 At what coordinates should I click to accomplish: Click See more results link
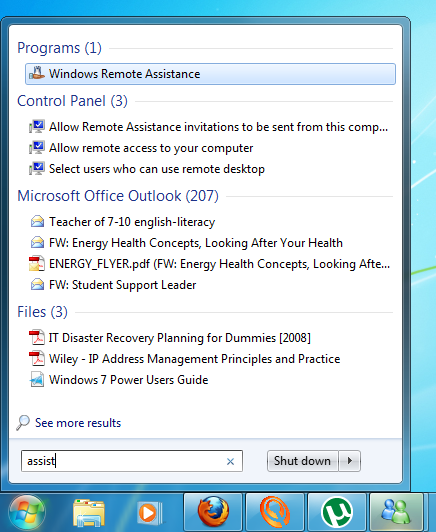(78, 423)
